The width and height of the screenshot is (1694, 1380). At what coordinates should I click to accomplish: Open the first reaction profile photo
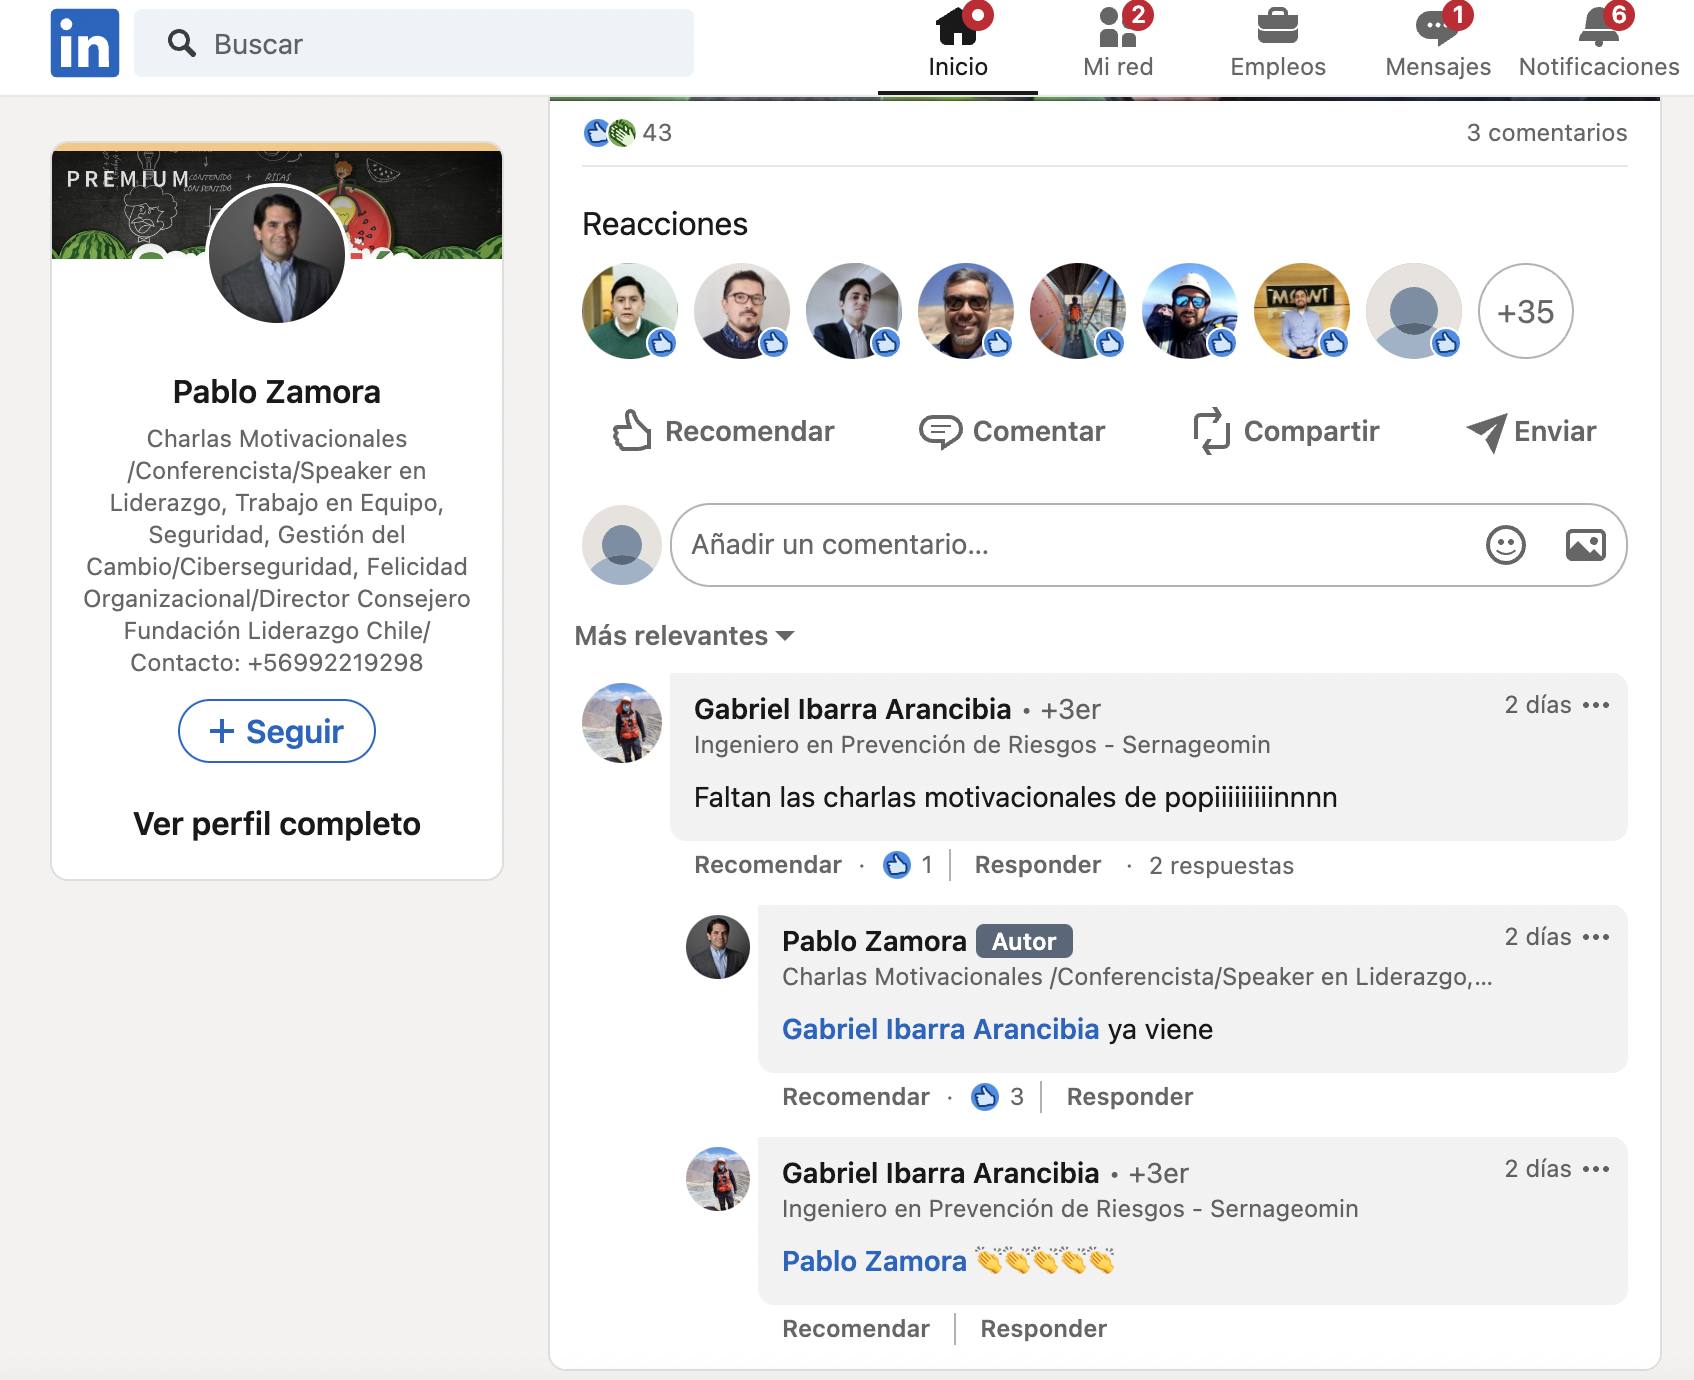pyautogui.click(x=630, y=311)
